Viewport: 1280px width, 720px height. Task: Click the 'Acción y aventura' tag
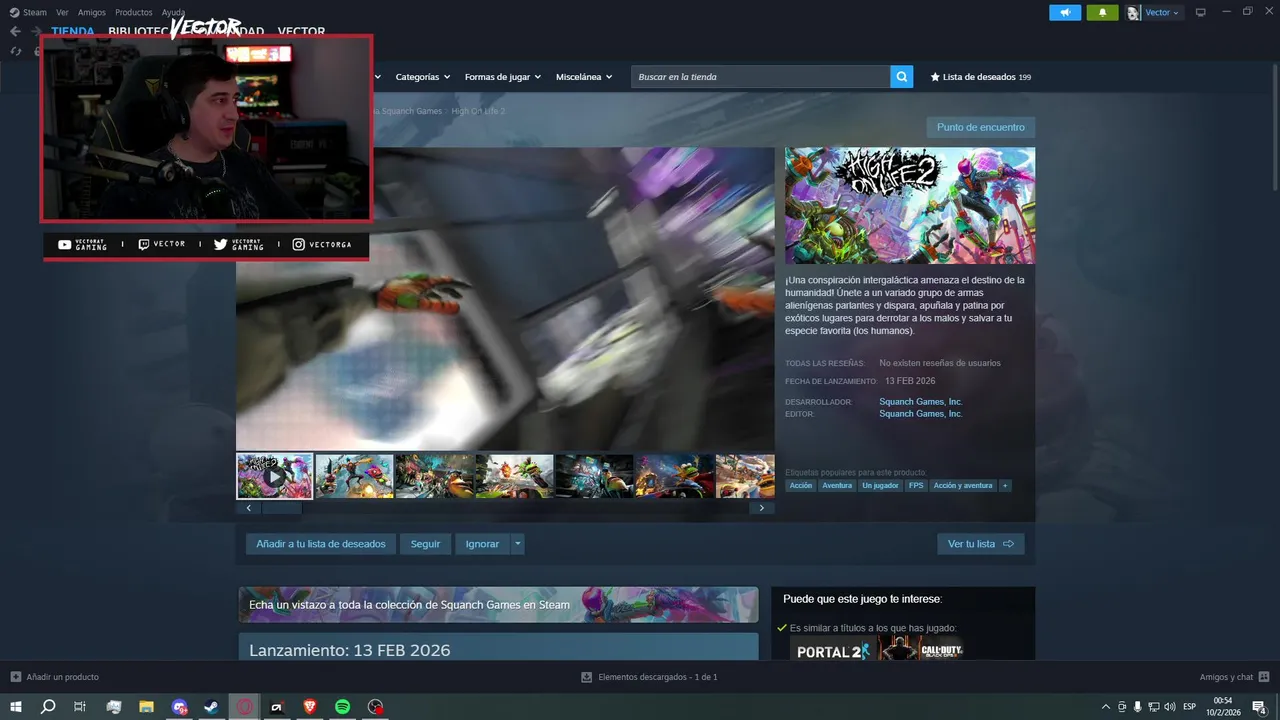coord(963,486)
